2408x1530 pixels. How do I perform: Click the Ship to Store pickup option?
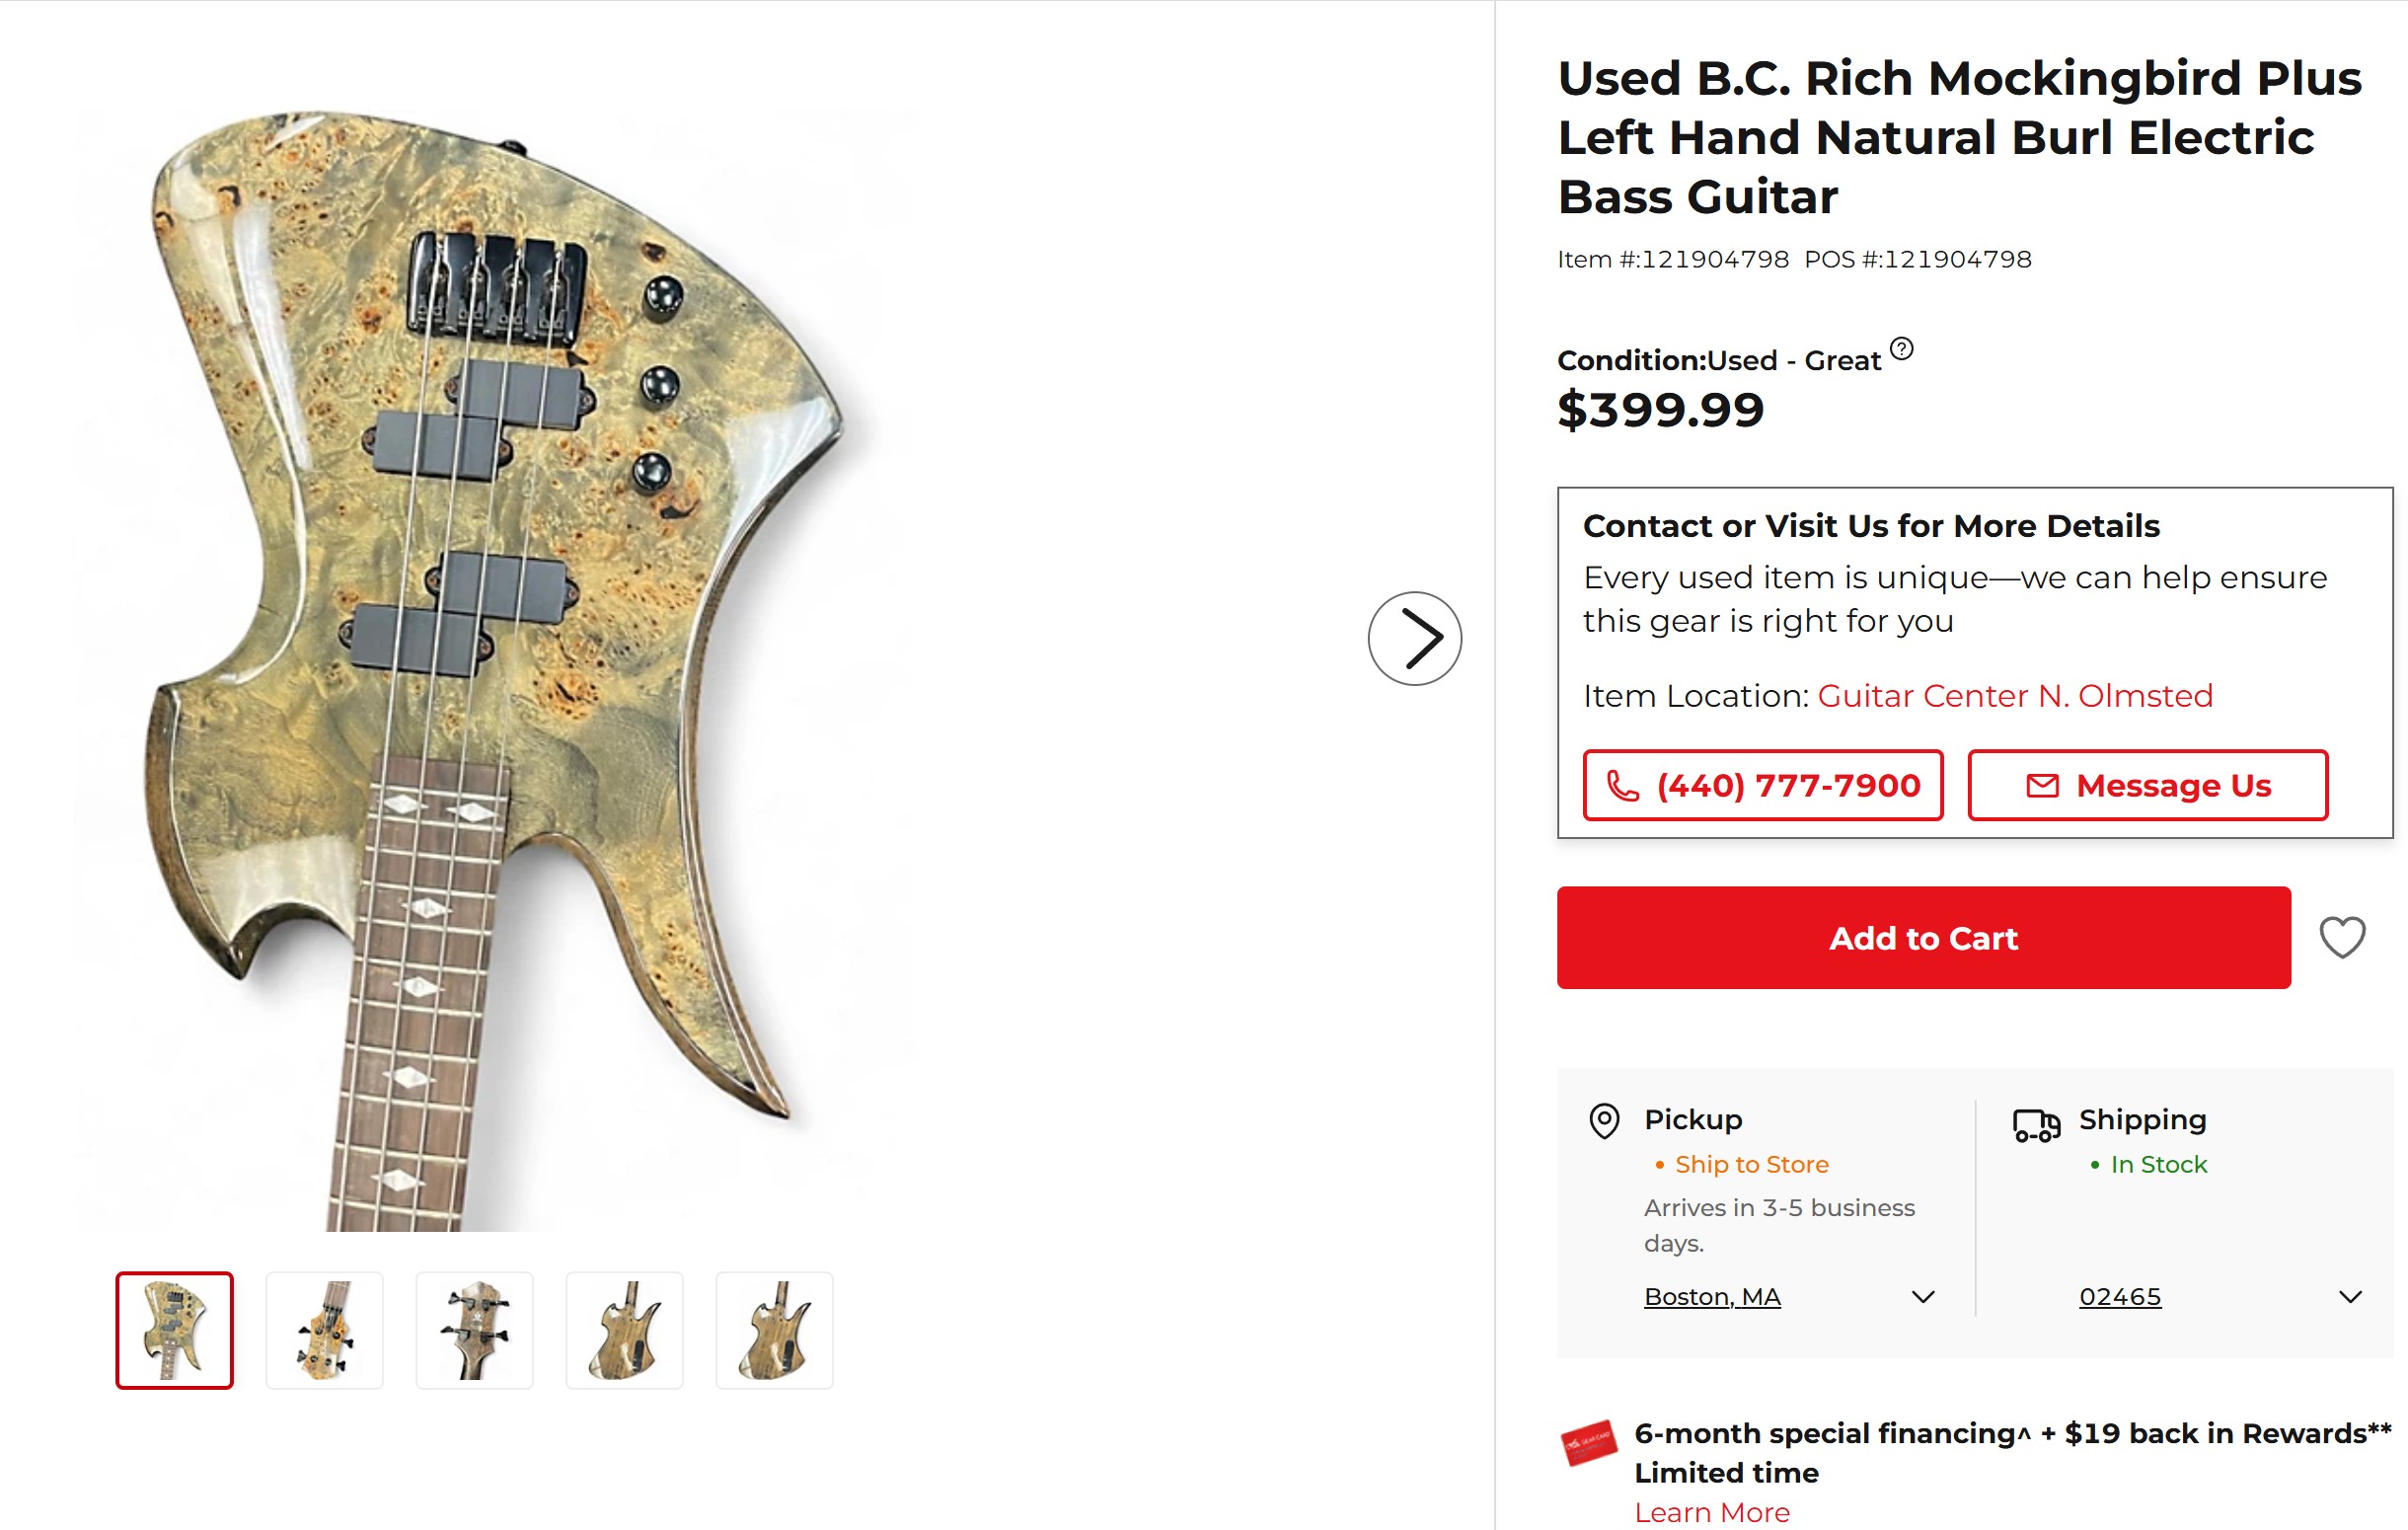pos(1751,1164)
